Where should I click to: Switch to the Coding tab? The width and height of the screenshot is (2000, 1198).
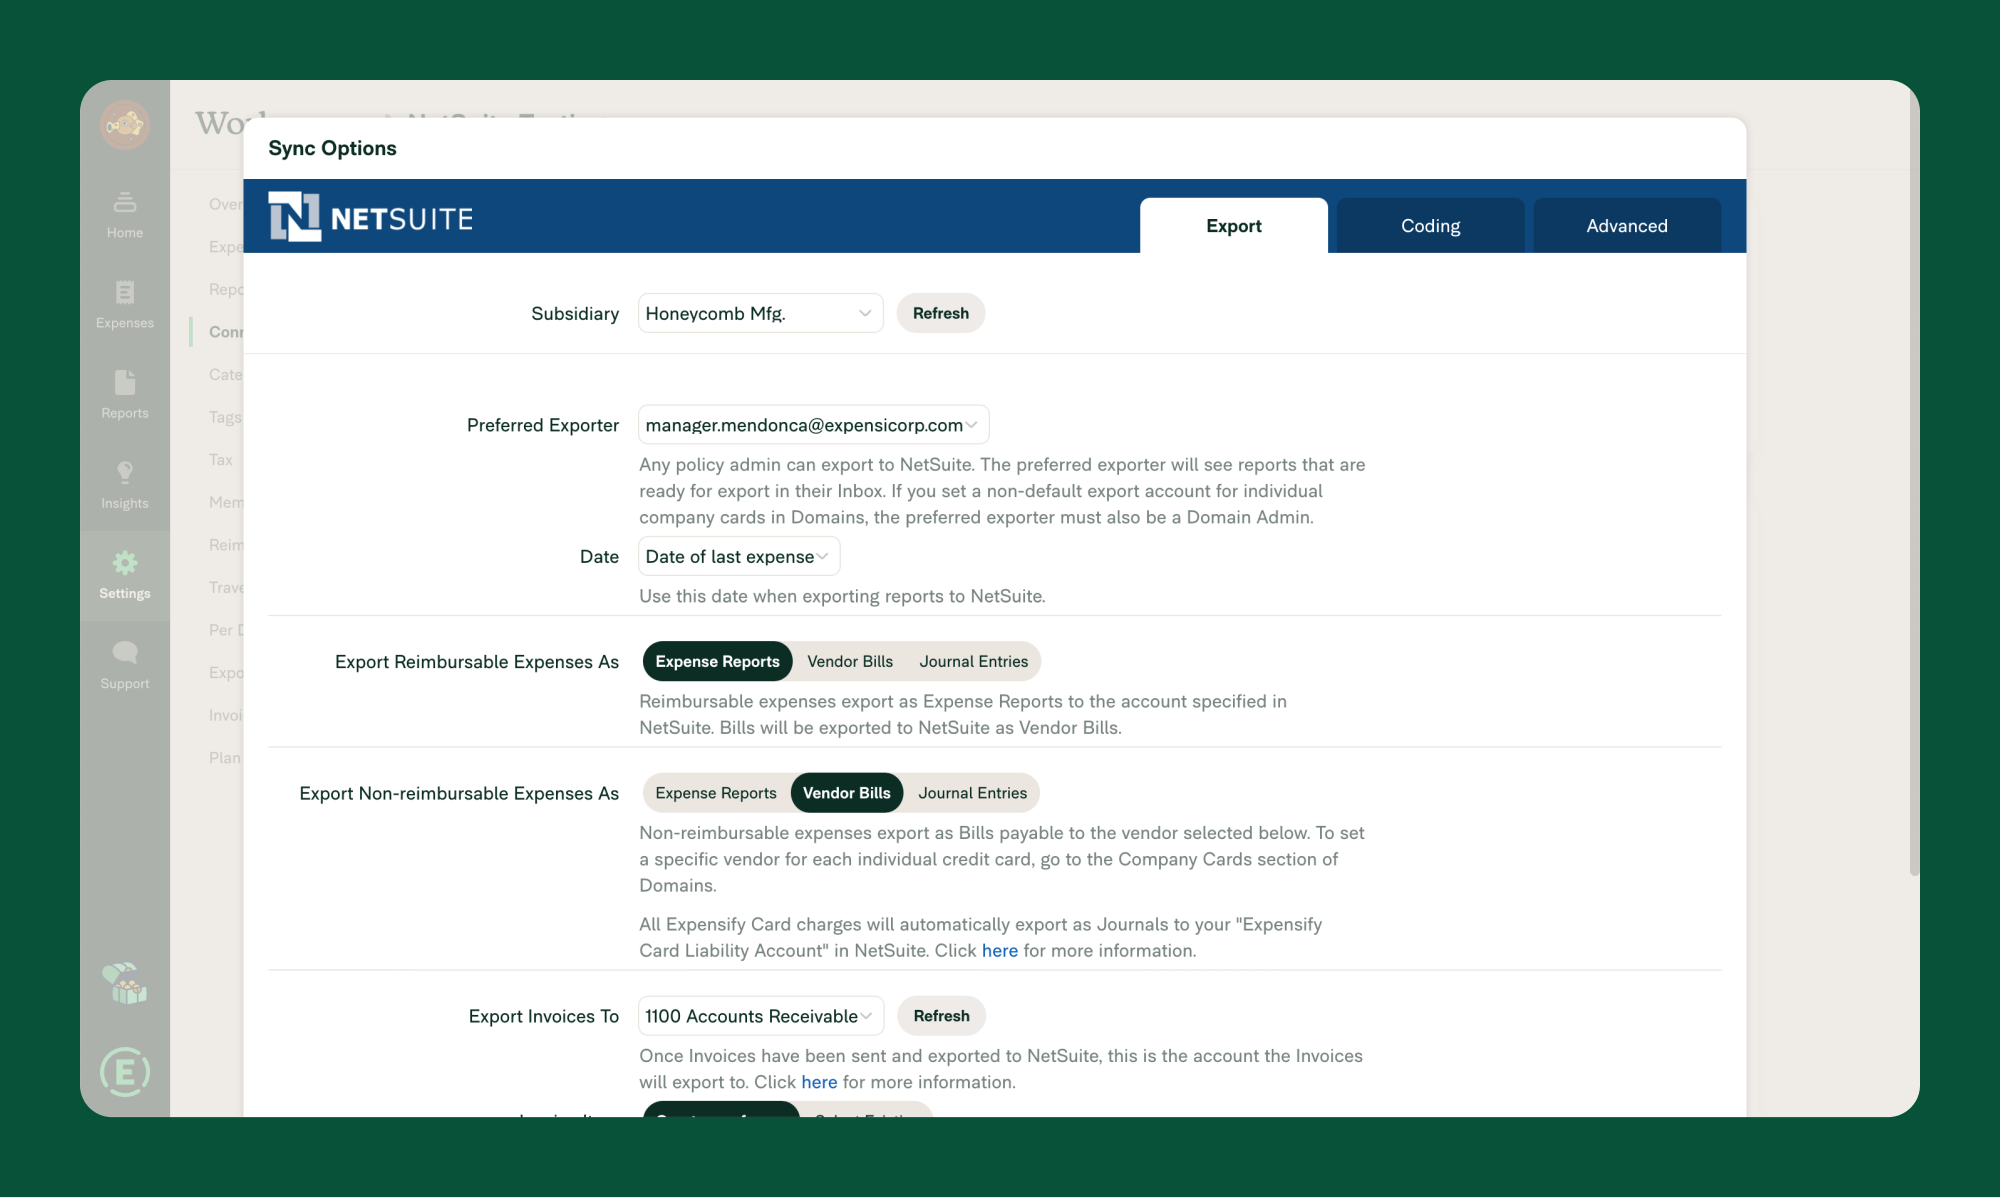pyautogui.click(x=1430, y=224)
